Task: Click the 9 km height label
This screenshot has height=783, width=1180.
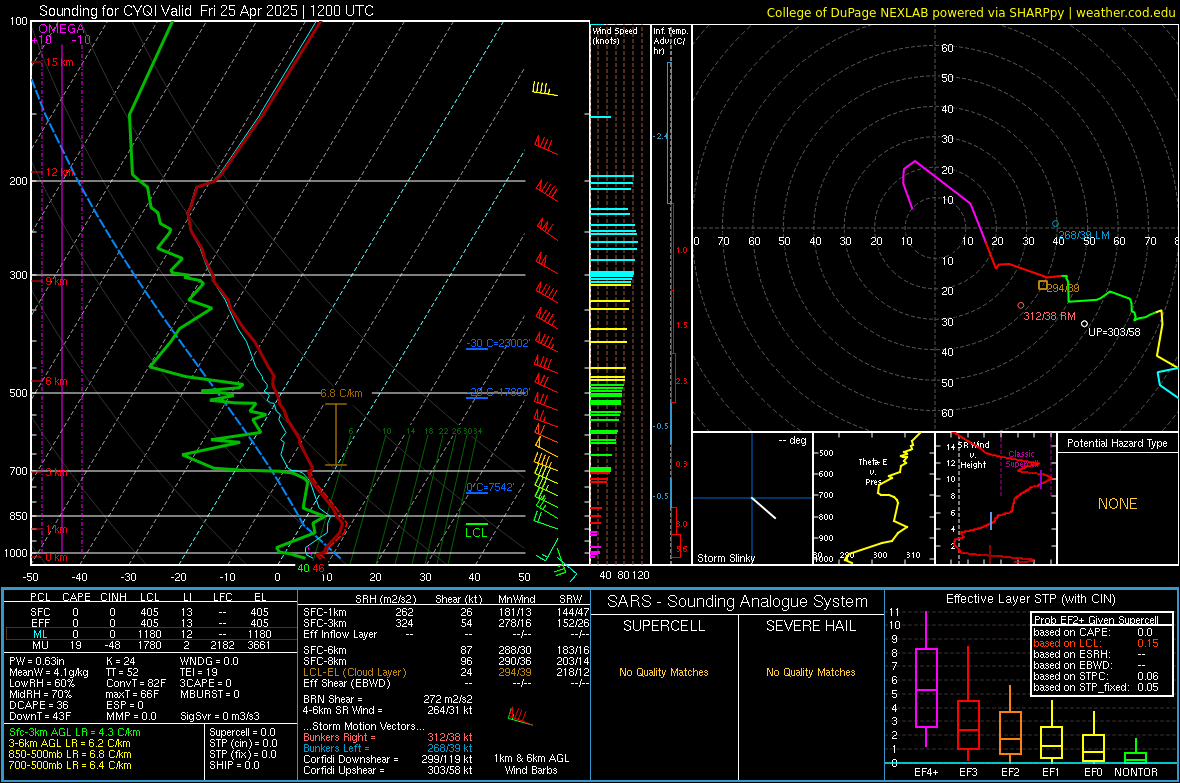Action: point(56,281)
